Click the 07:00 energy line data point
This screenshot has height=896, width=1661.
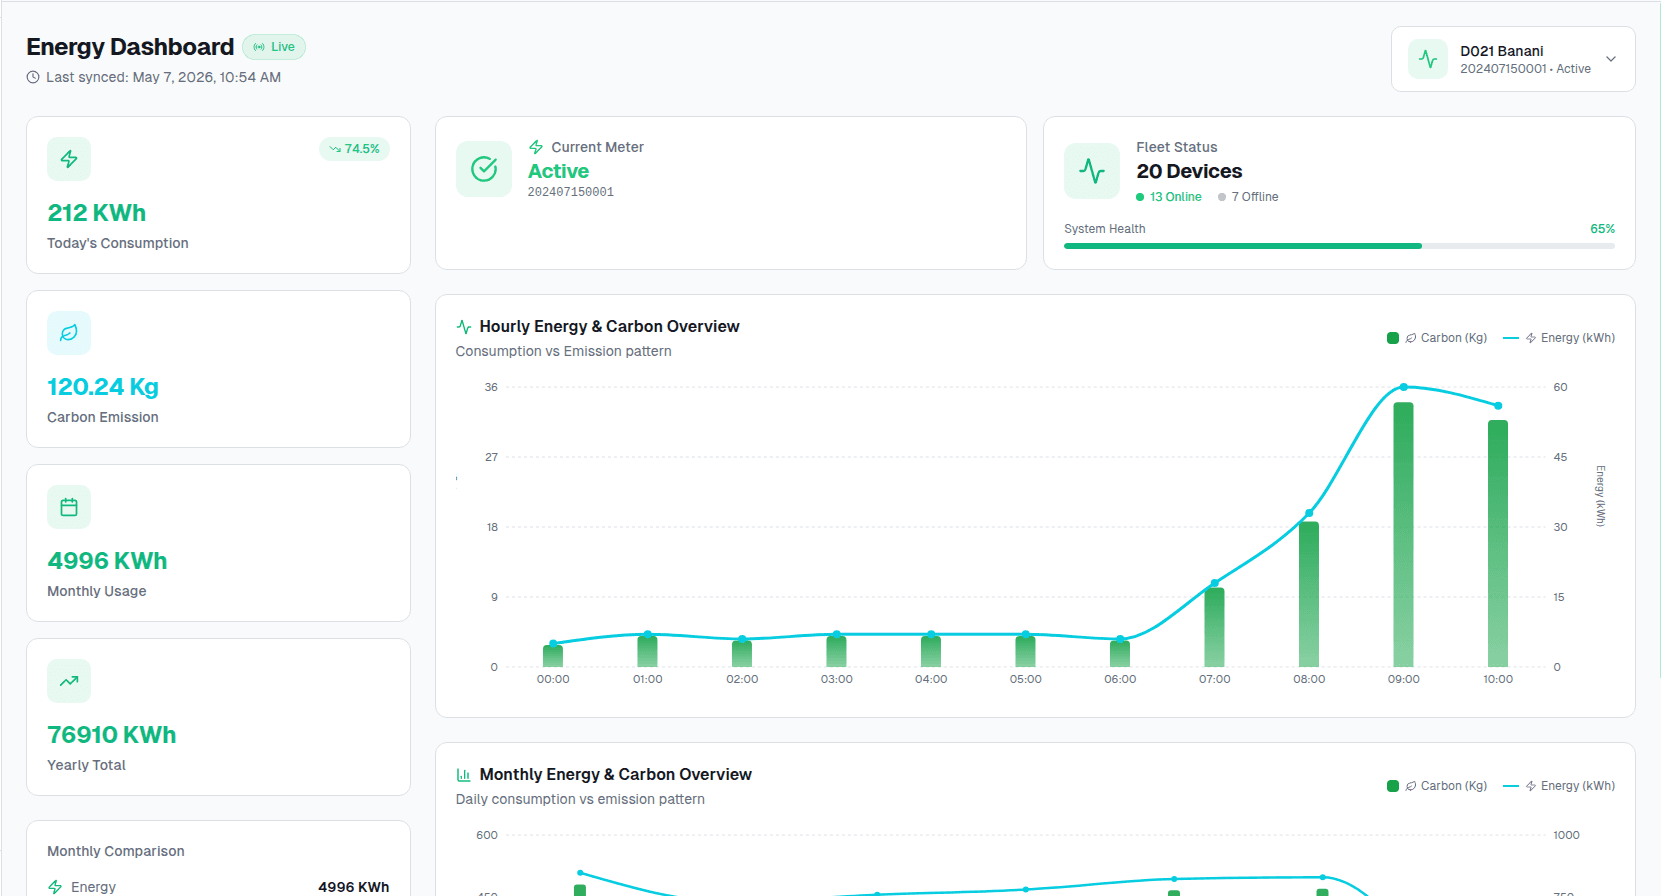[x=1214, y=583]
